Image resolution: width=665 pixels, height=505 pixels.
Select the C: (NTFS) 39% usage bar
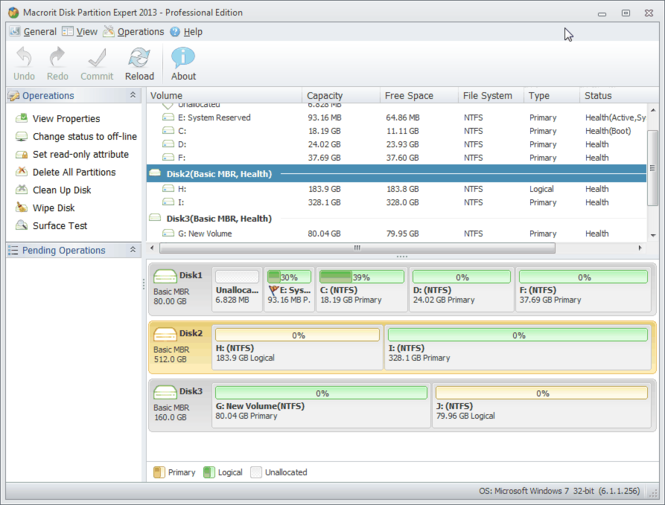(x=362, y=277)
